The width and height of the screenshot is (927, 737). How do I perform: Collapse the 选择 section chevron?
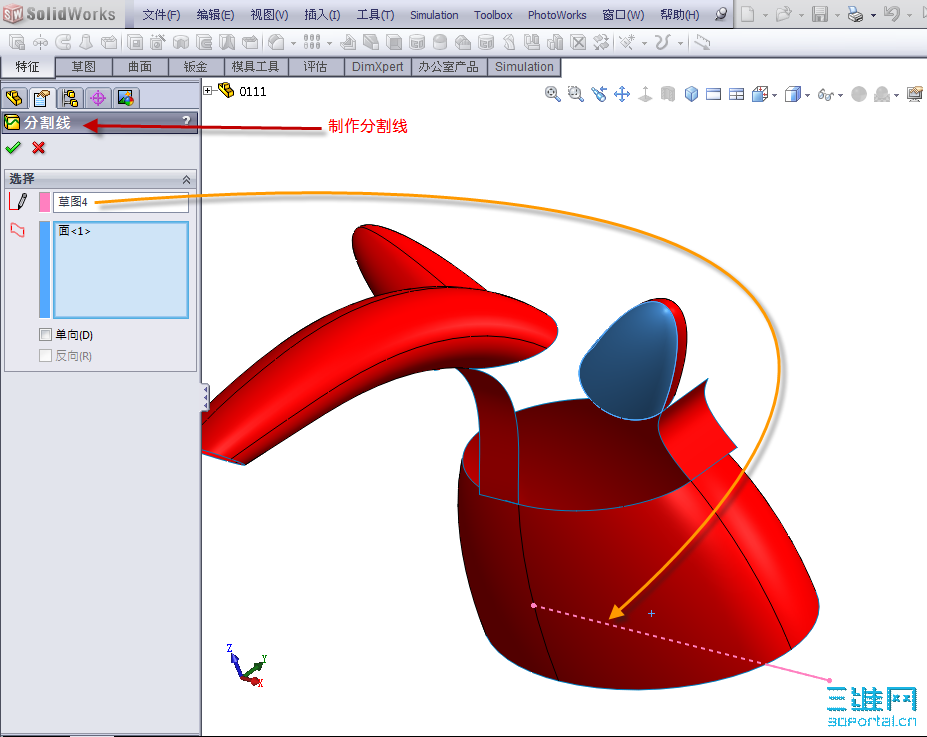click(186, 179)
